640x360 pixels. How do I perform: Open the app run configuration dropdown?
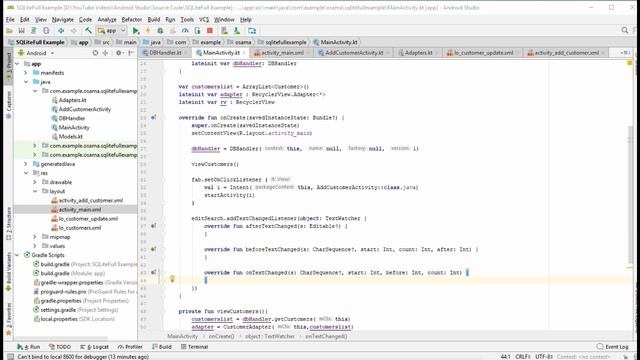[x=111, y=31]
